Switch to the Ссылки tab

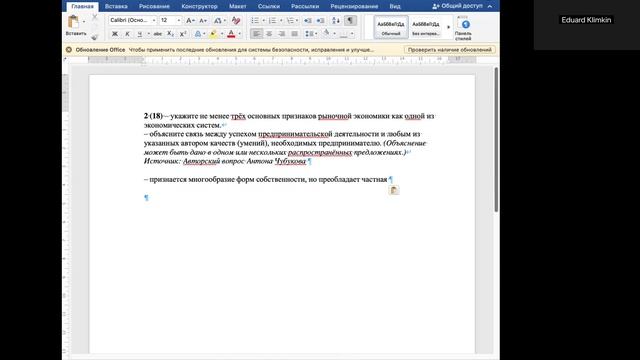pos(269,7)
